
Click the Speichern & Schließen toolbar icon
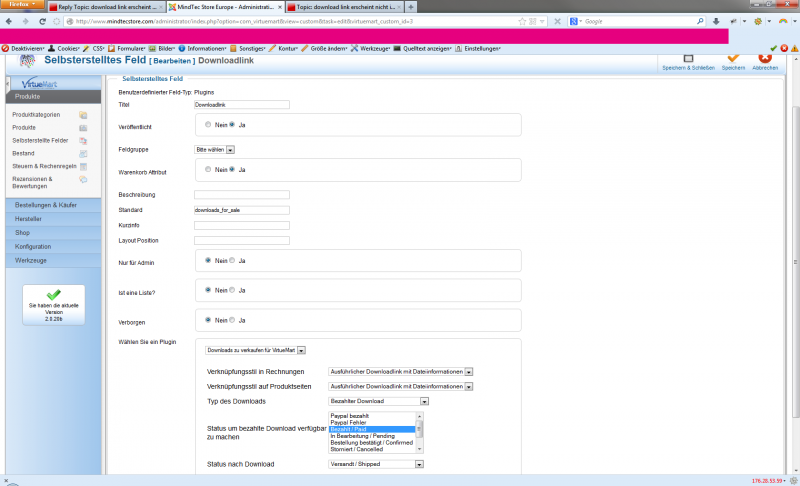click(x=688, y=59)
